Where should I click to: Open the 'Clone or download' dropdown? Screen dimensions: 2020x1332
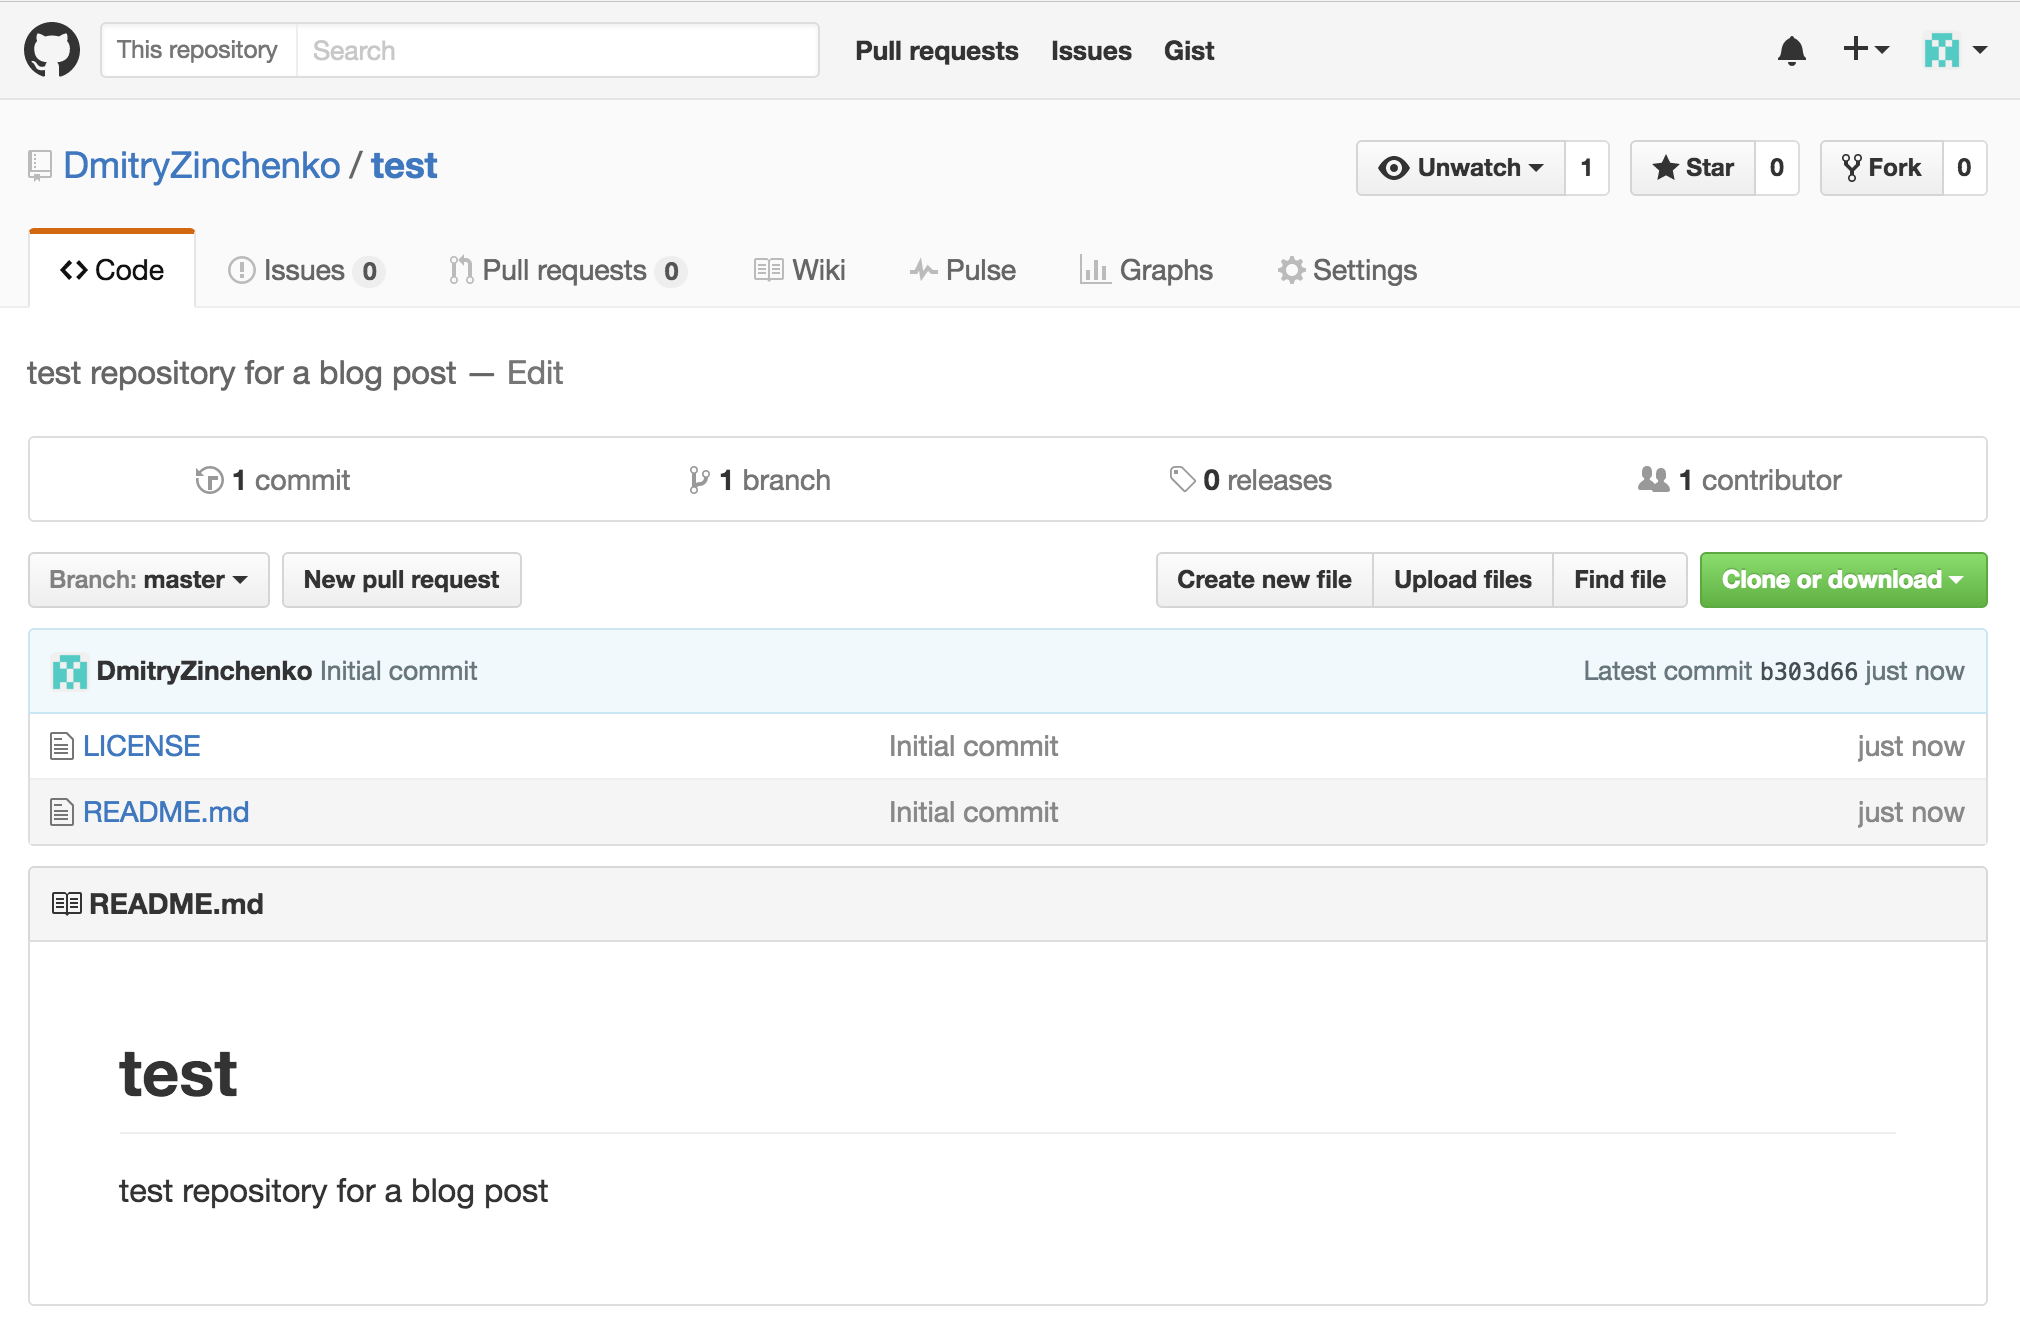[1843, 579]
